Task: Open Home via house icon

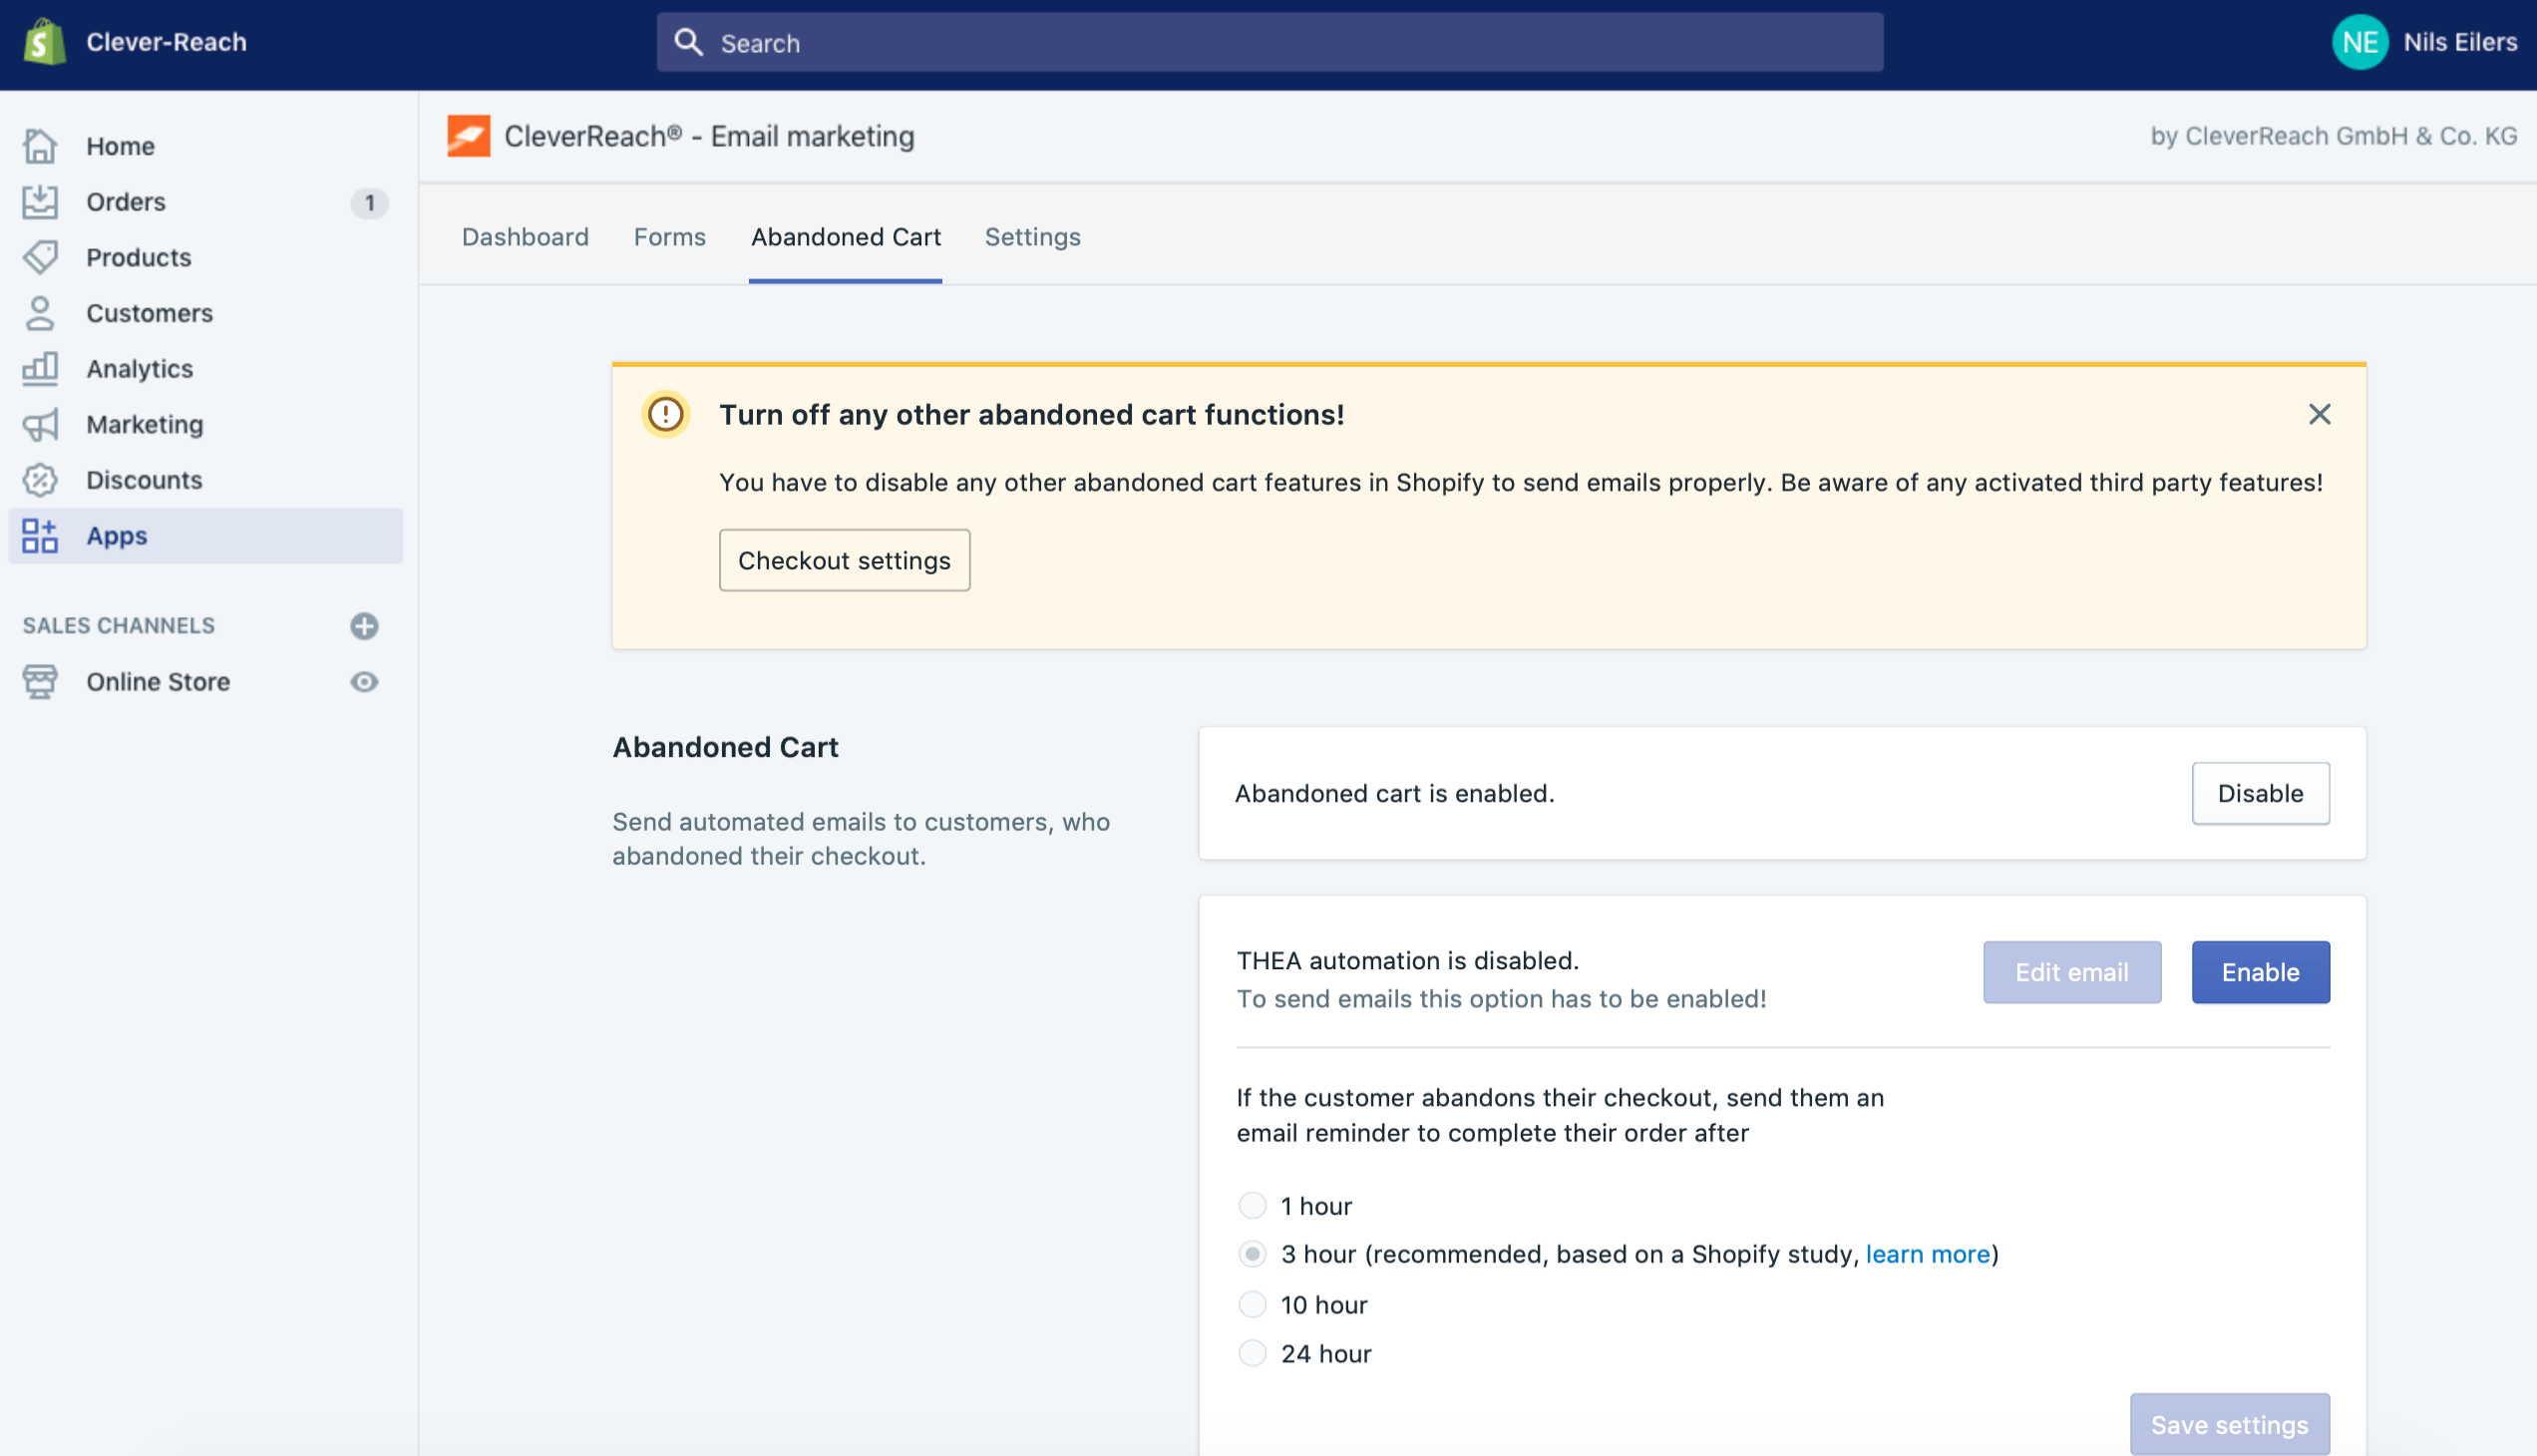Action: tap(40, 146)
